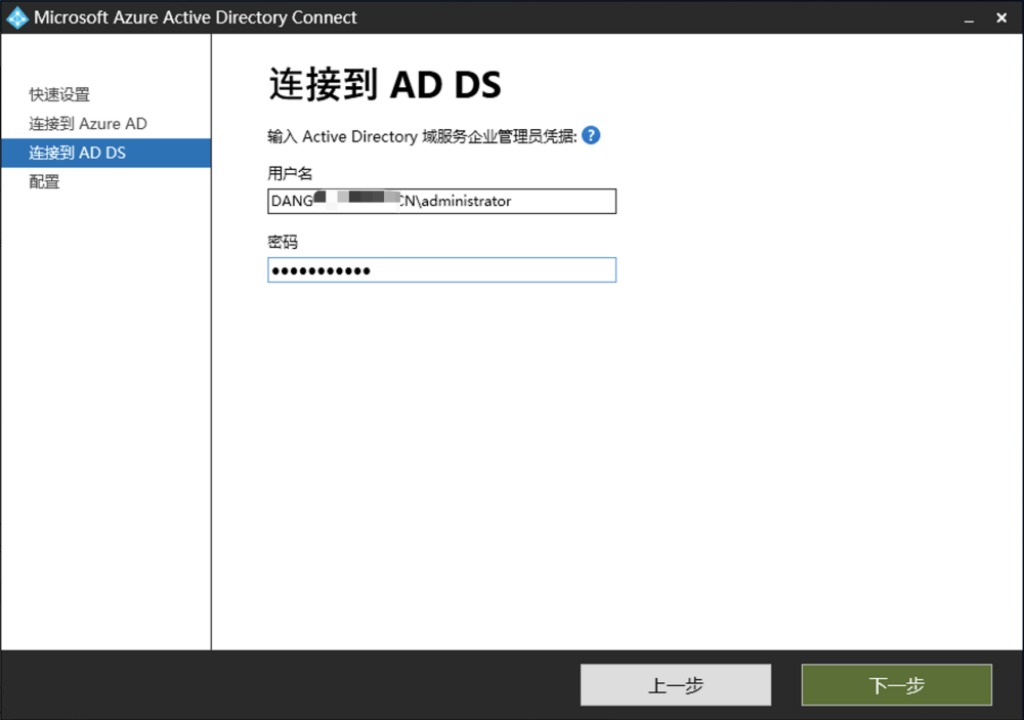Click the 密码 label text
This screenshot has height=720, width=1024.
click(283, 242)
